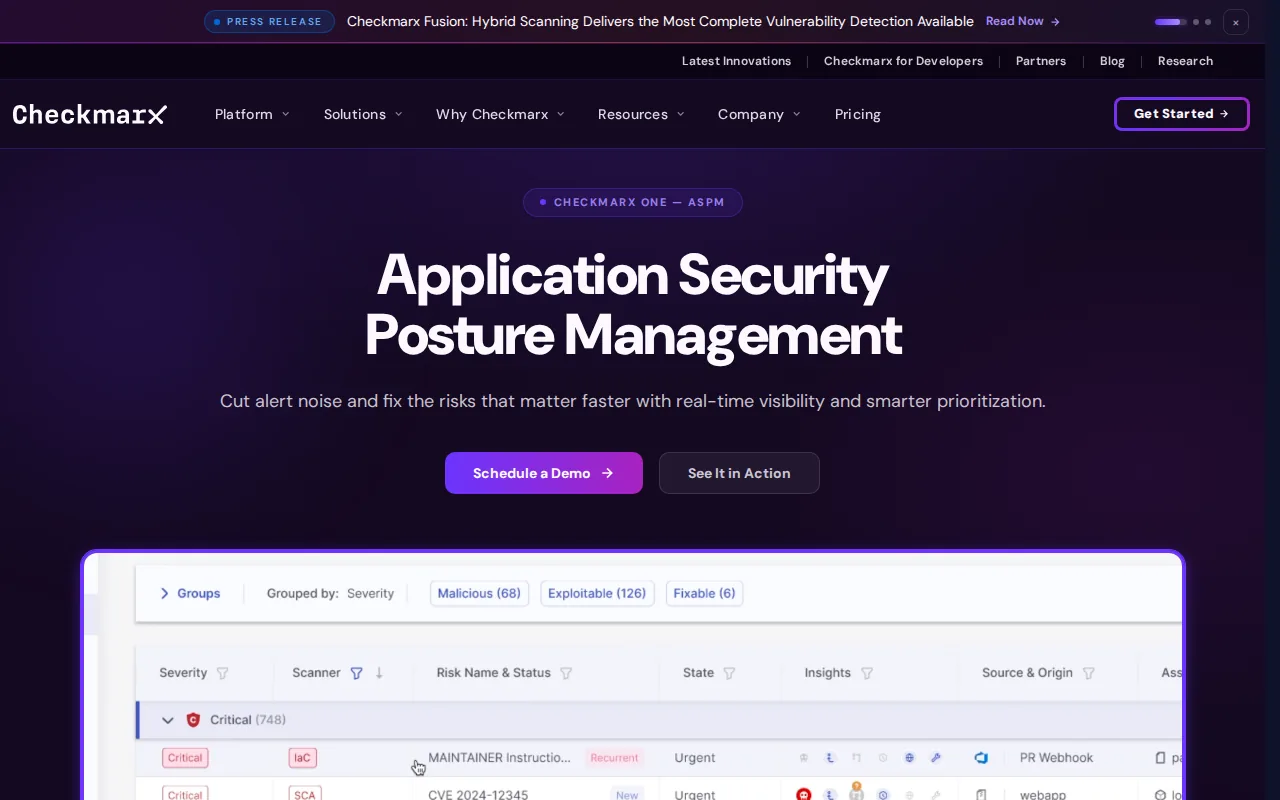Click Read Now in the banner
1280x800 pixels.
(x=1023, y=21)
